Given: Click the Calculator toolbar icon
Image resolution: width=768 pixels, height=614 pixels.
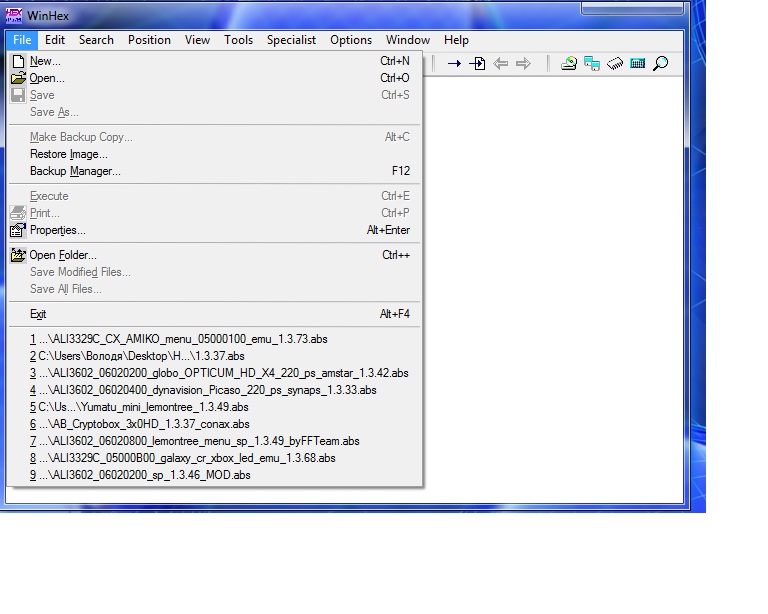Looking at the screenshot, I should [637, 63].
